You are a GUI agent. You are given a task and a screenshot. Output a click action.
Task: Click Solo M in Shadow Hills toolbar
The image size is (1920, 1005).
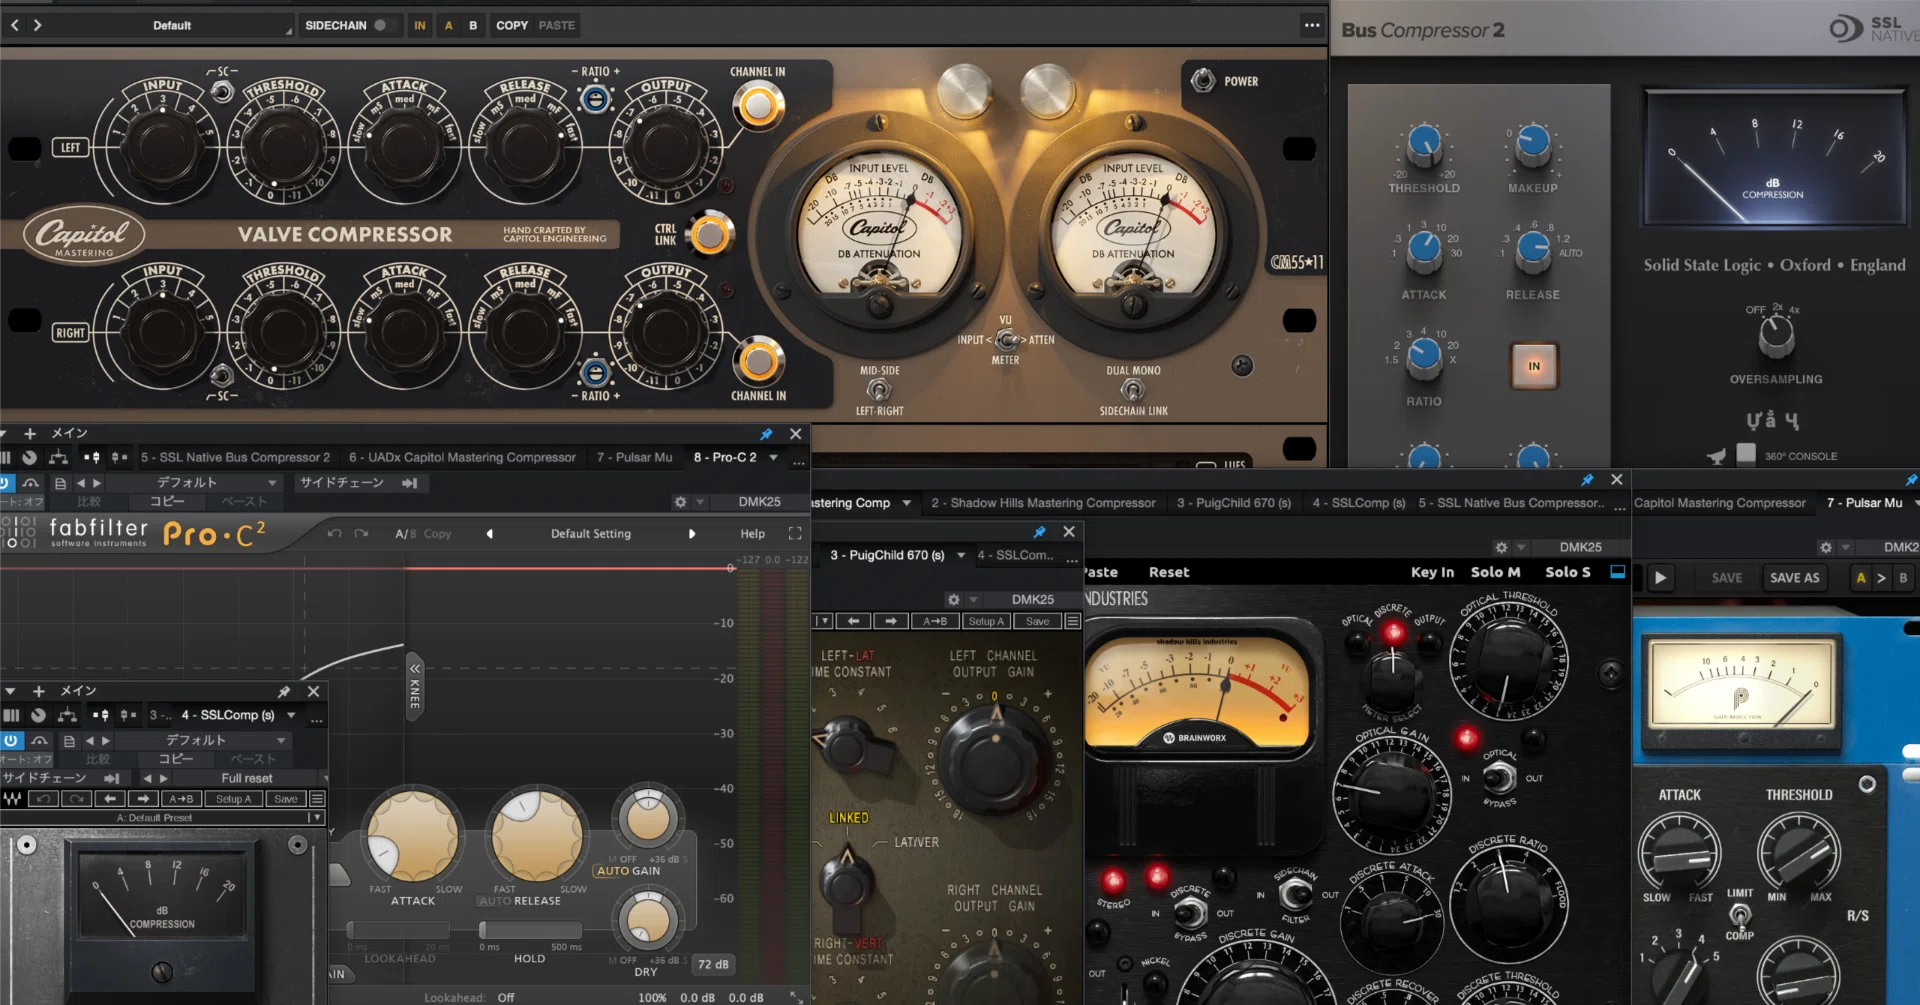tap(1495, 572)
